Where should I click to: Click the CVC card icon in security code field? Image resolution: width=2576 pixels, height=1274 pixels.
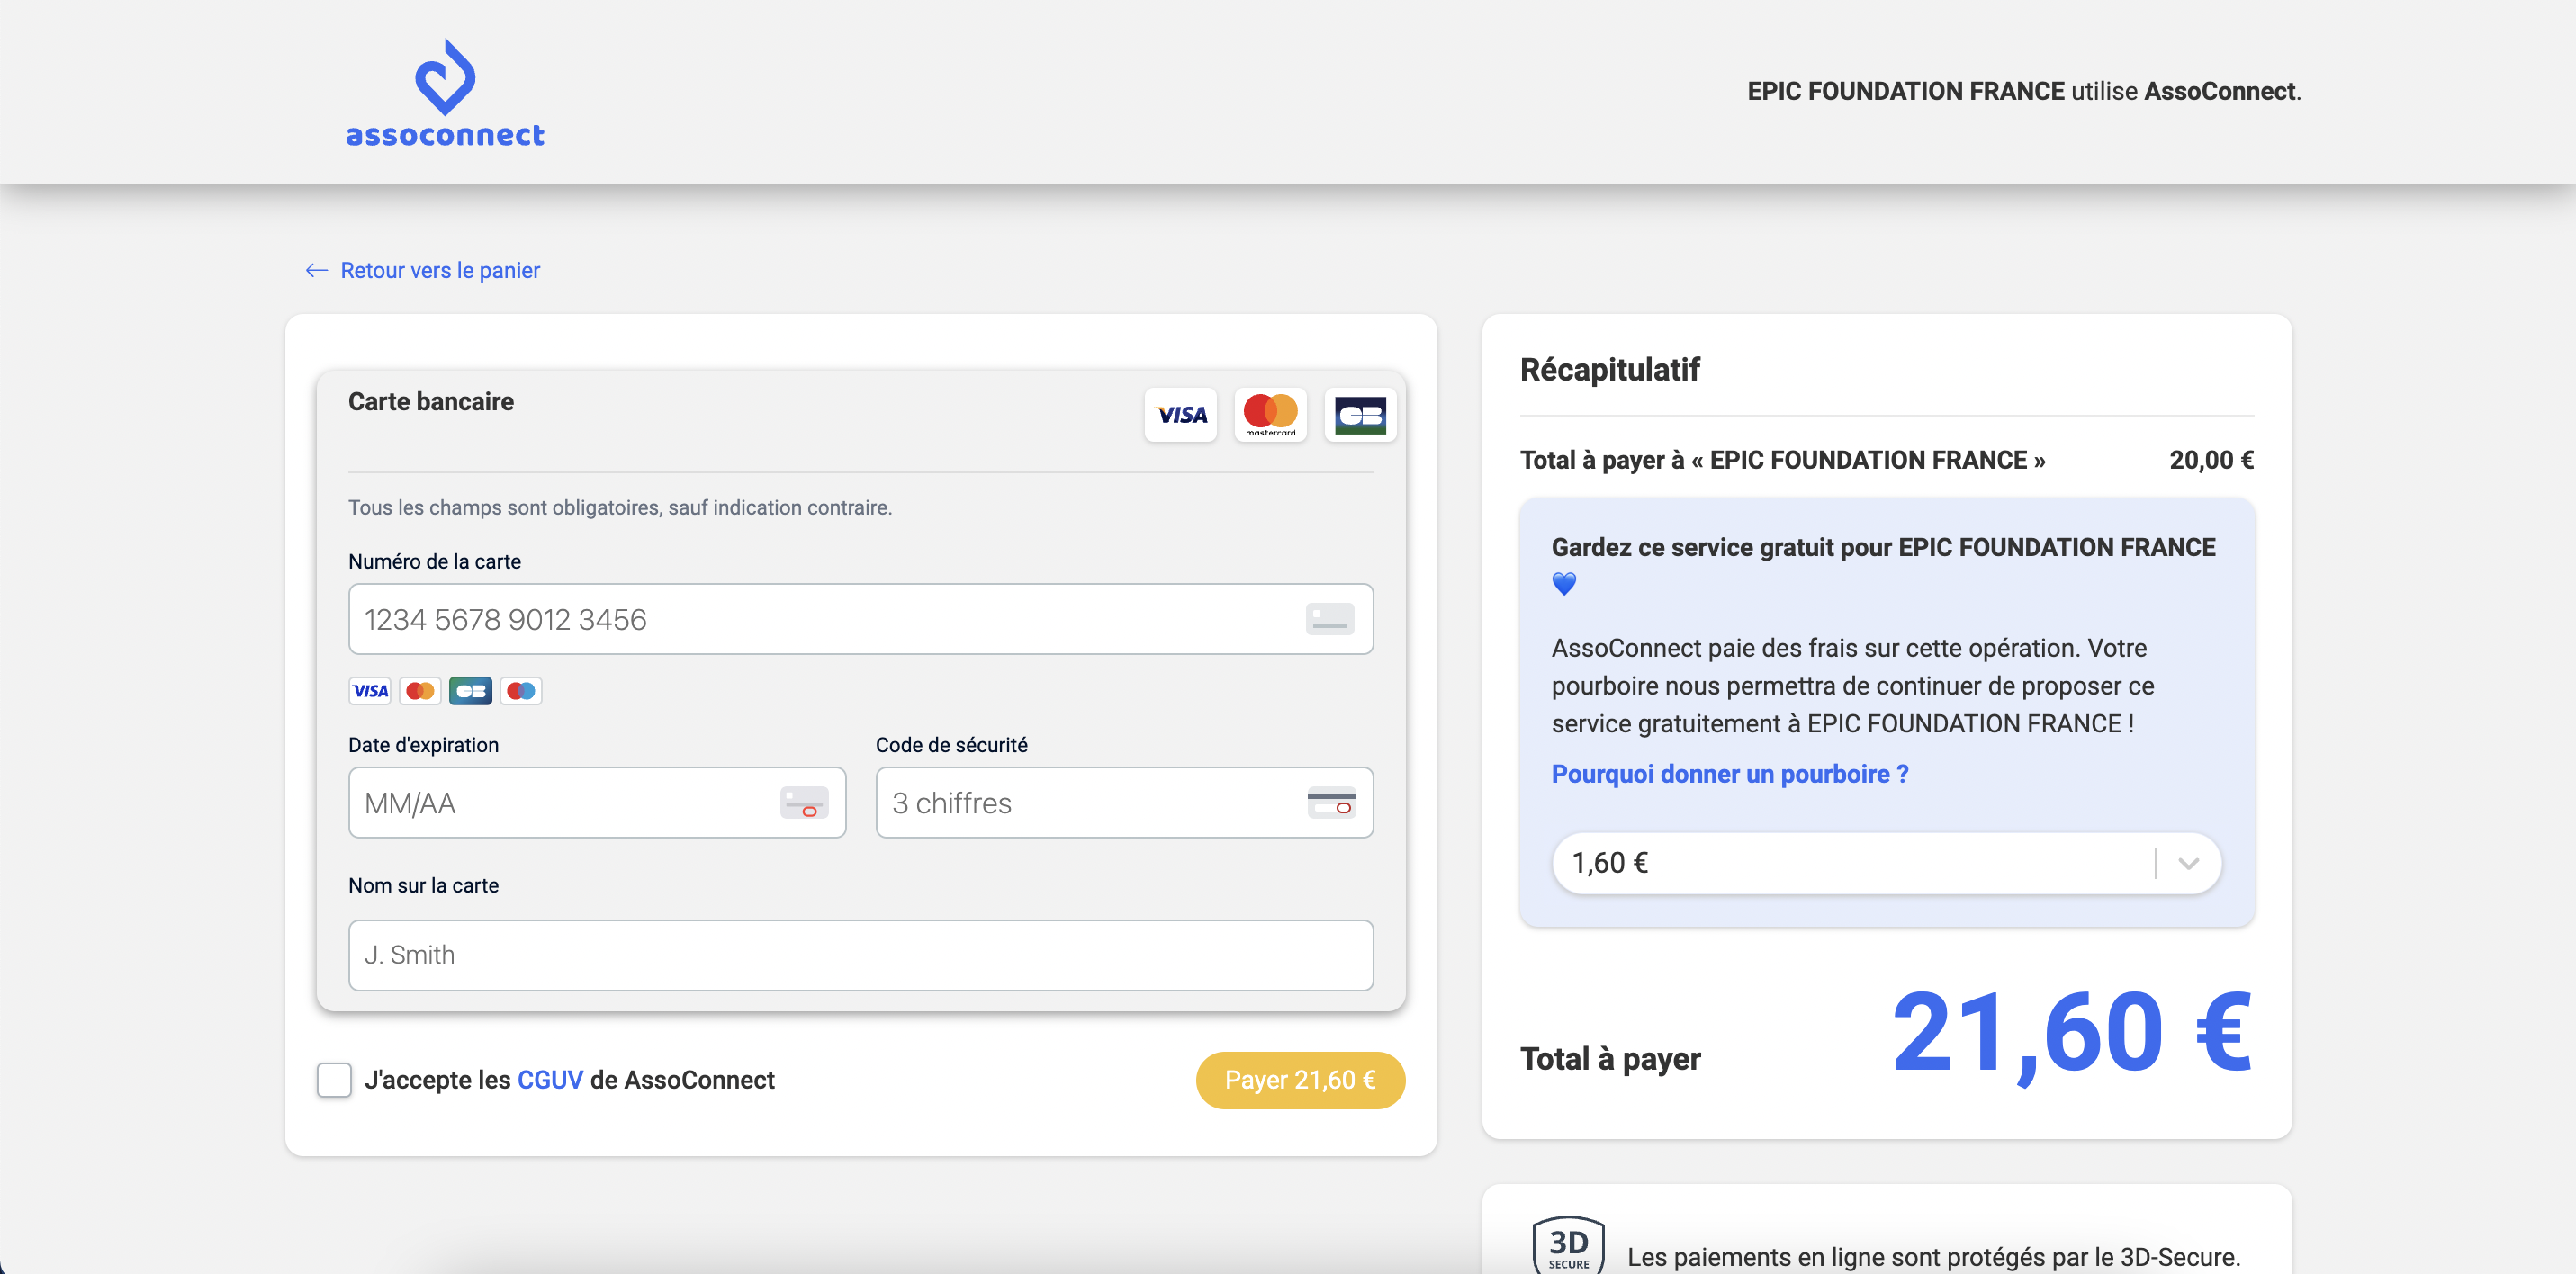point(1331,803)
